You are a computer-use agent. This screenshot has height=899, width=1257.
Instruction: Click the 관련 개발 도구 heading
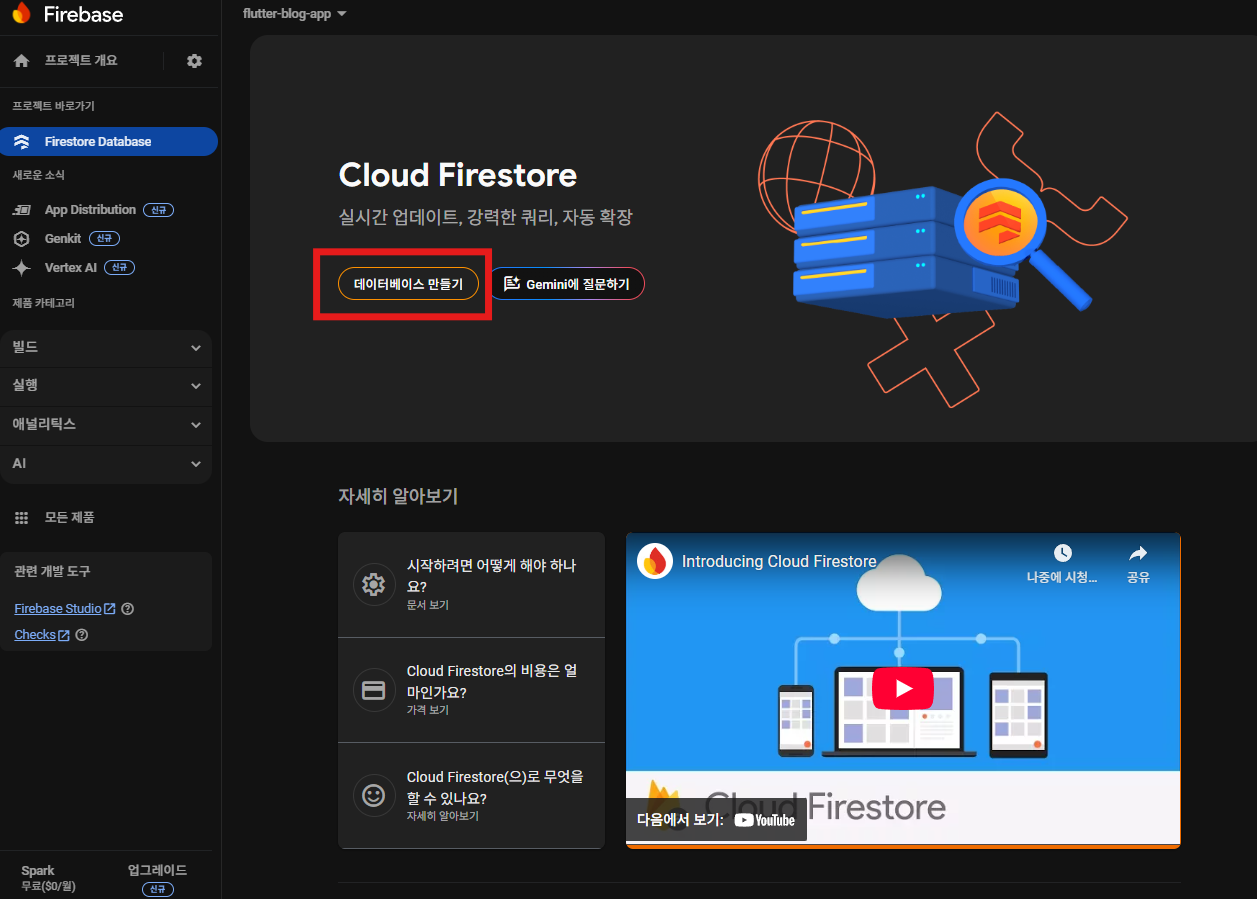click(x=52, y=572)
